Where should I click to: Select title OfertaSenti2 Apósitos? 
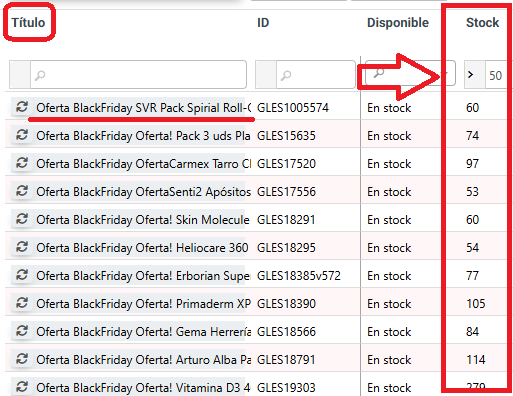click(x=143, y=192)
